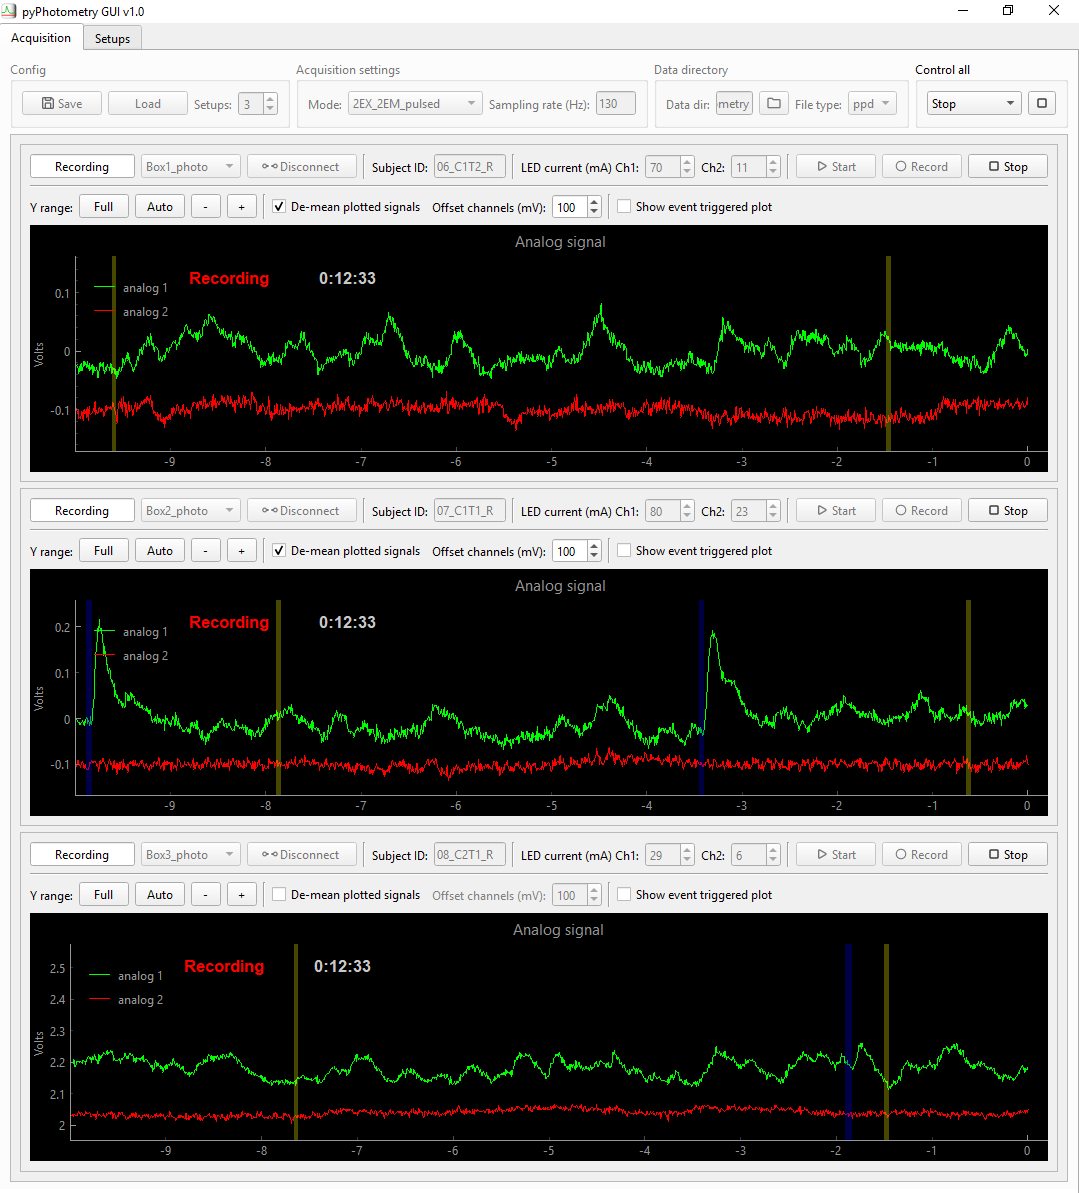Stop acquisition for subject 08_C2T1_R
Screen dimensions: 1079x1193
pos(1007,854)
